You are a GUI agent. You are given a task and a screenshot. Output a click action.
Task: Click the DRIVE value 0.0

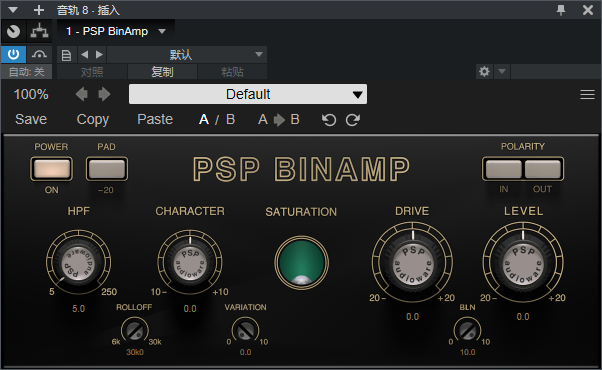[x=412, y=317]
